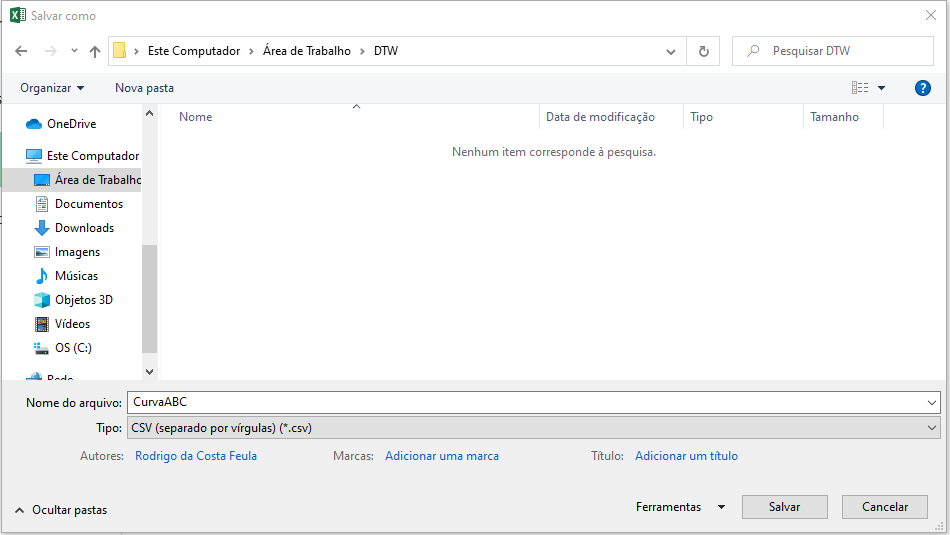This screenshot has width=950, height=535.
Task: Go up one folder level
Action: click(95, 51)
